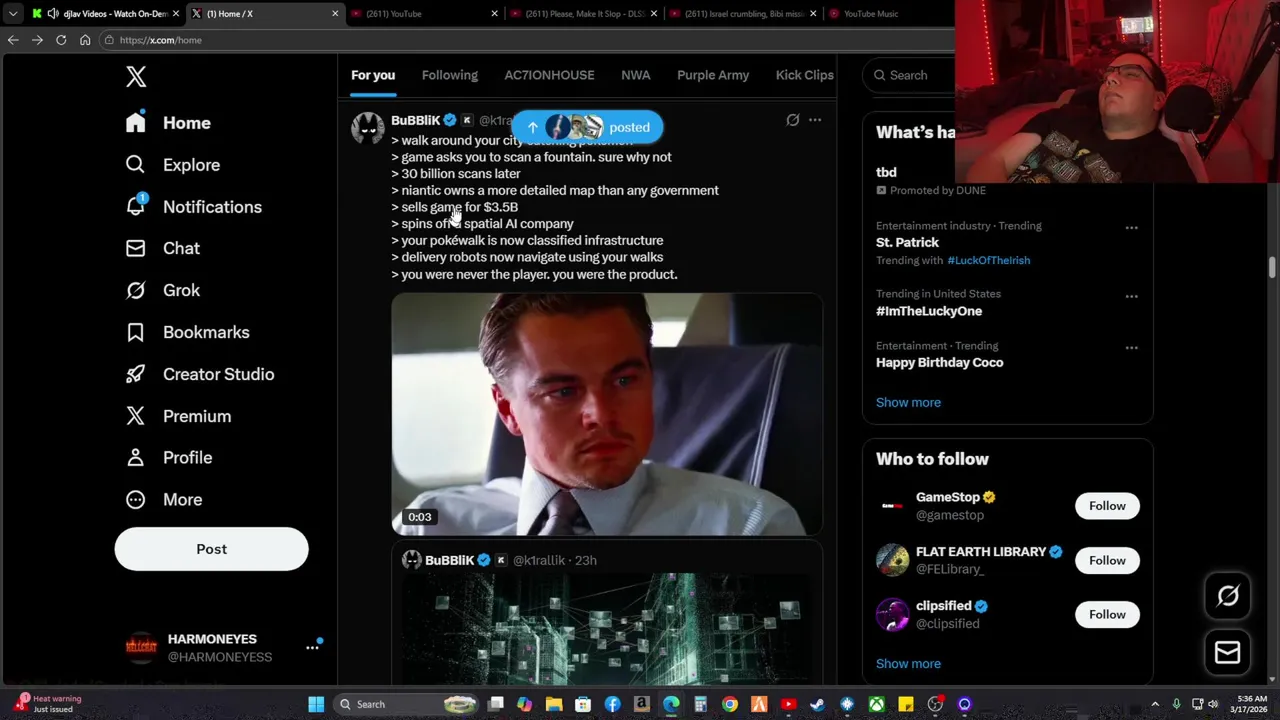The height and width of the screenshot is (720, 1280).
Task: Open HARMONEYES account switcher dots
Action: [x=312, y=648]
